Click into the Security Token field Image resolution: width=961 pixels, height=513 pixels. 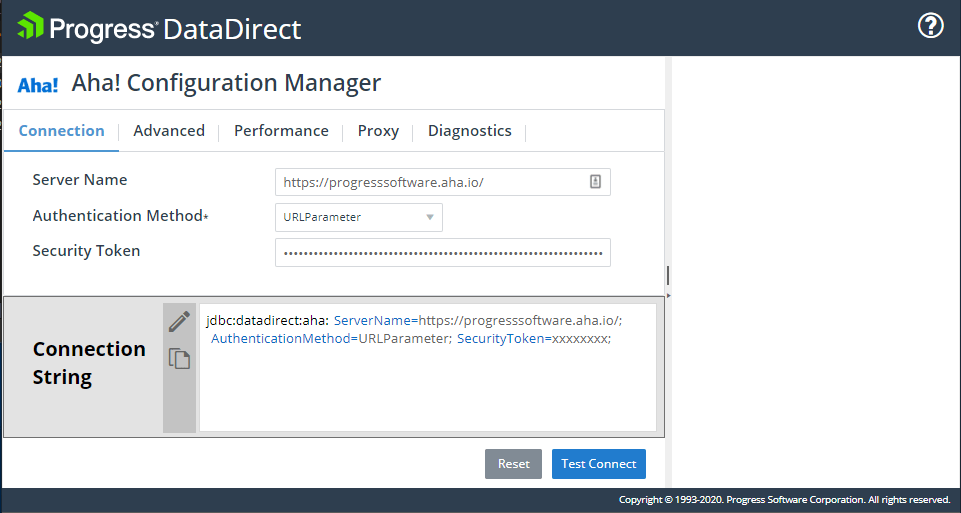pos(442,253)
